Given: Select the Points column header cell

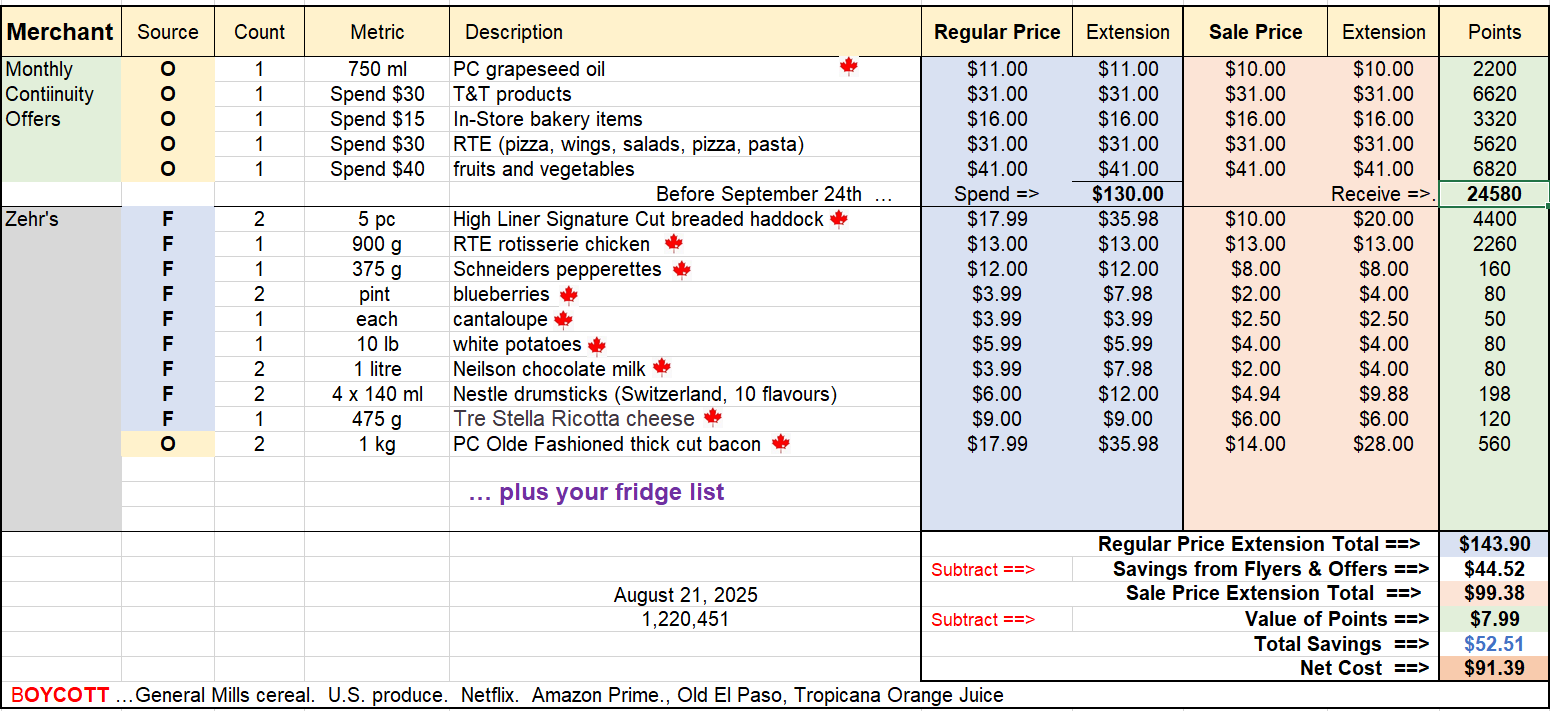Looking at the screenshot, I should (1494, 32).
